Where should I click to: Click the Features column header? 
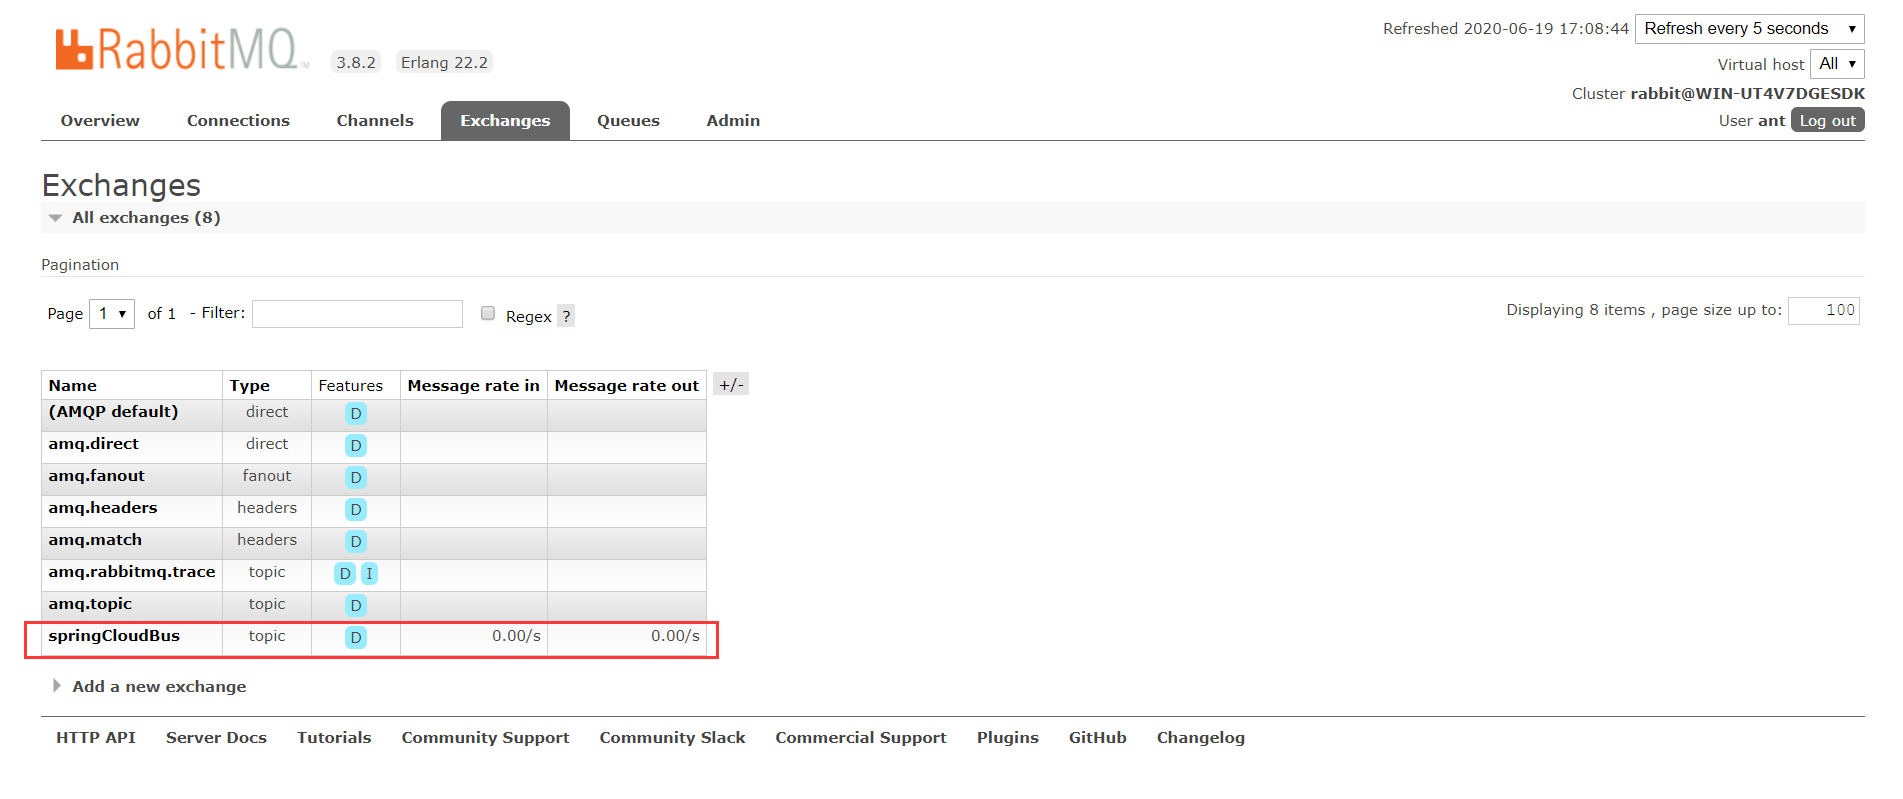pos(351,386)
